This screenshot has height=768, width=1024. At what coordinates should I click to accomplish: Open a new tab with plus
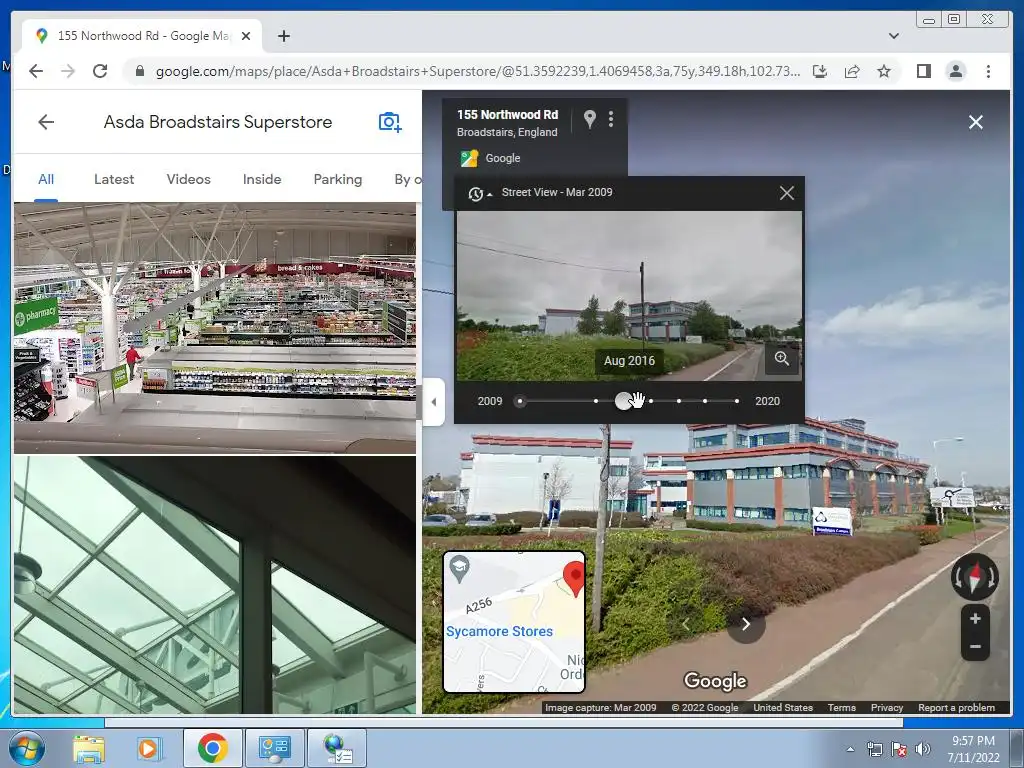283,36
